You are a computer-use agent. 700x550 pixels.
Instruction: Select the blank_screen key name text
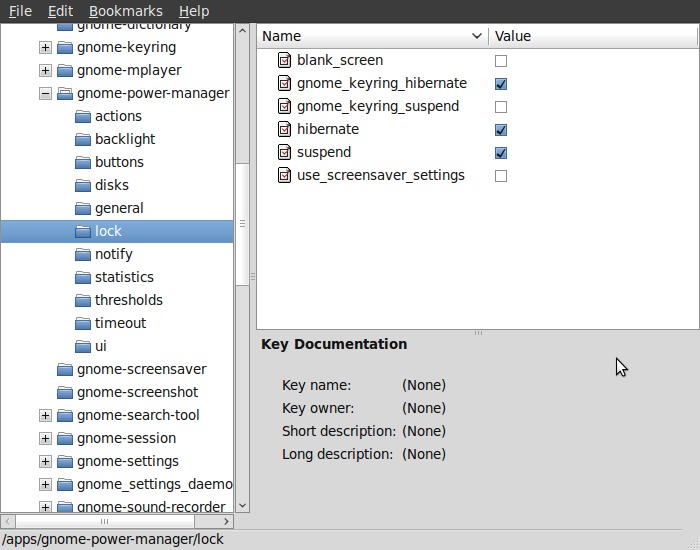(x=340, y=60)
